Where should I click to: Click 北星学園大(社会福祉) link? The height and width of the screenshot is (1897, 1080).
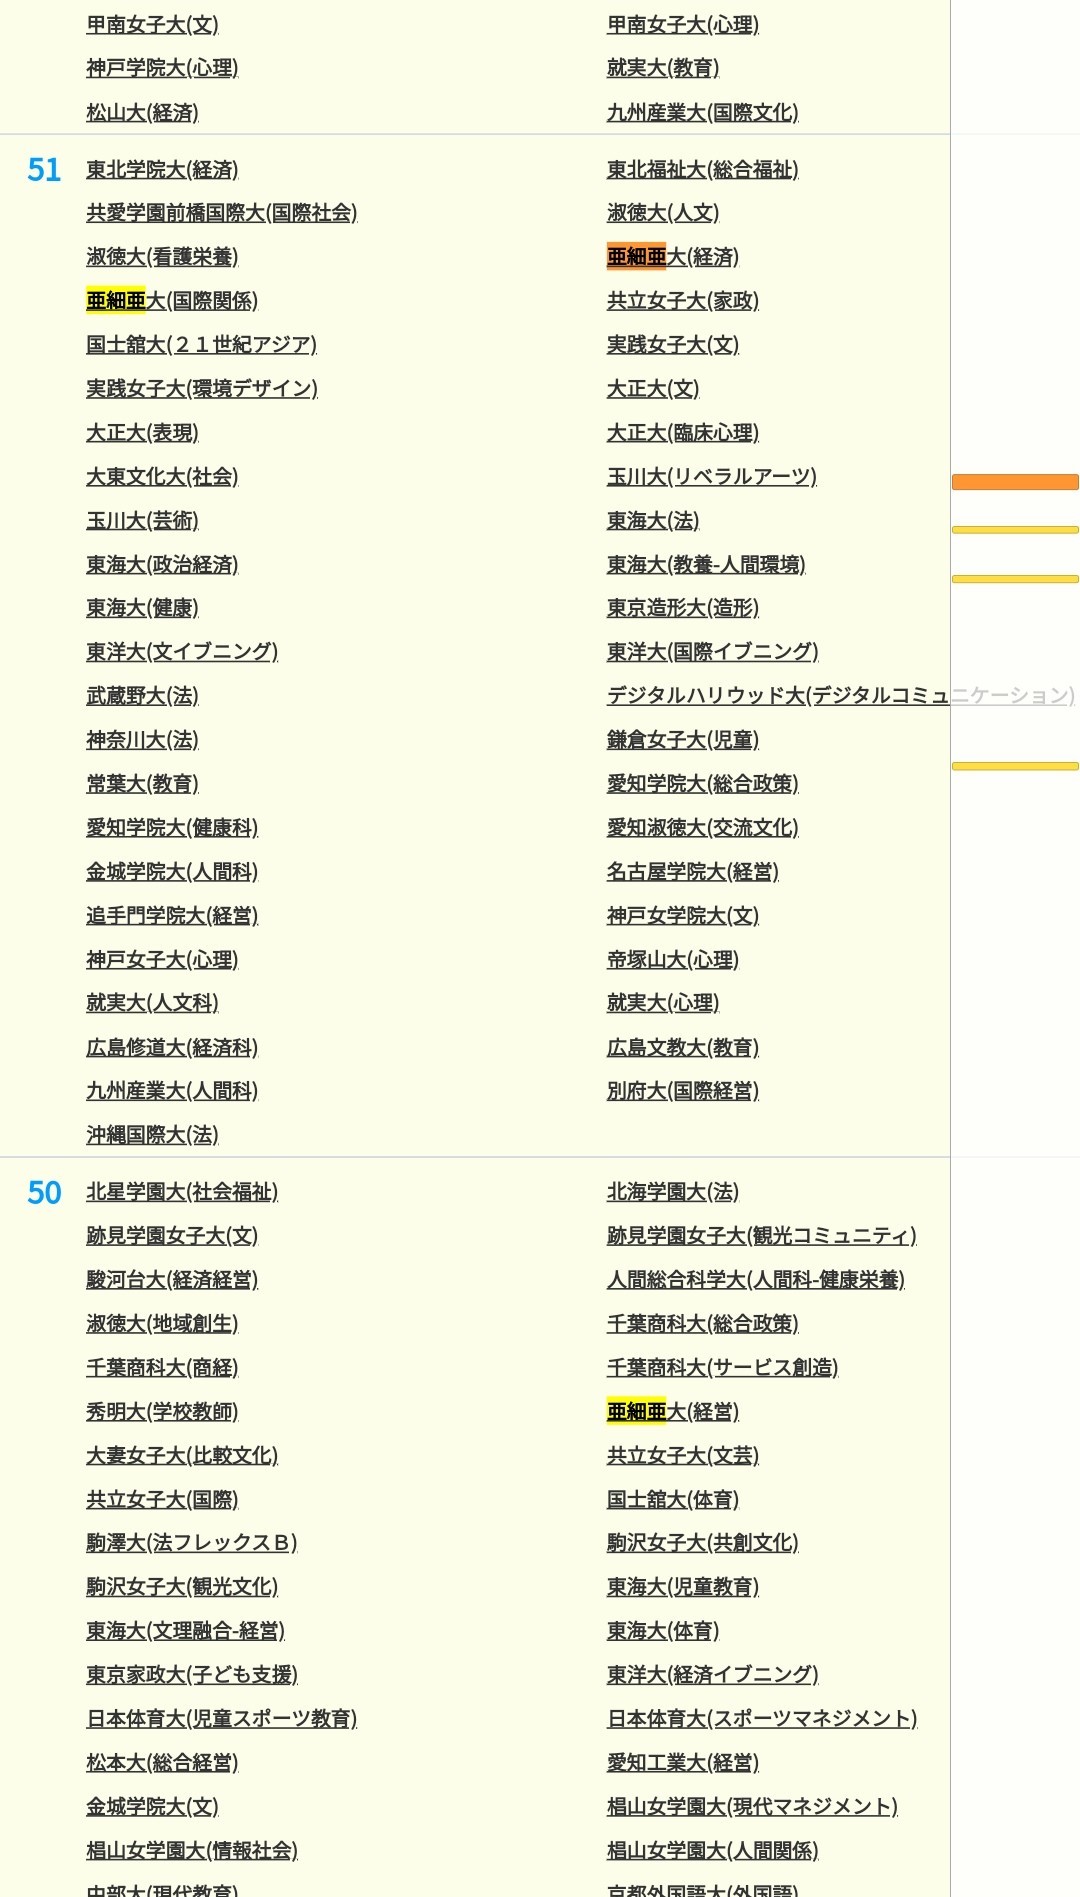[x=182, y=1192]
